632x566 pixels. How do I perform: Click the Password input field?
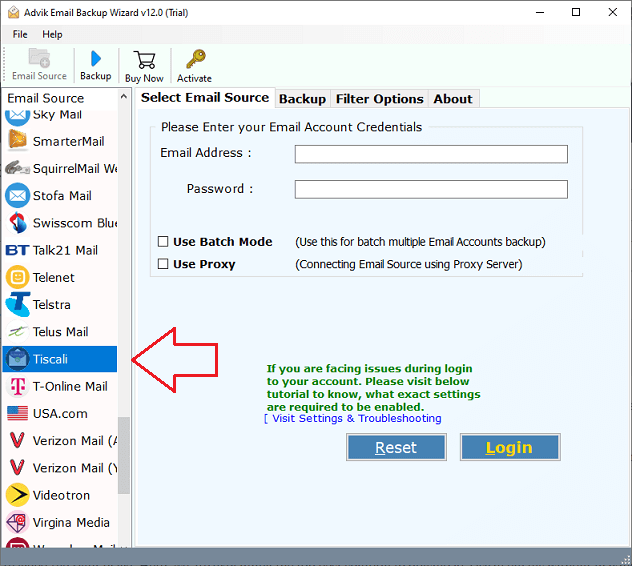pos(431,189)
